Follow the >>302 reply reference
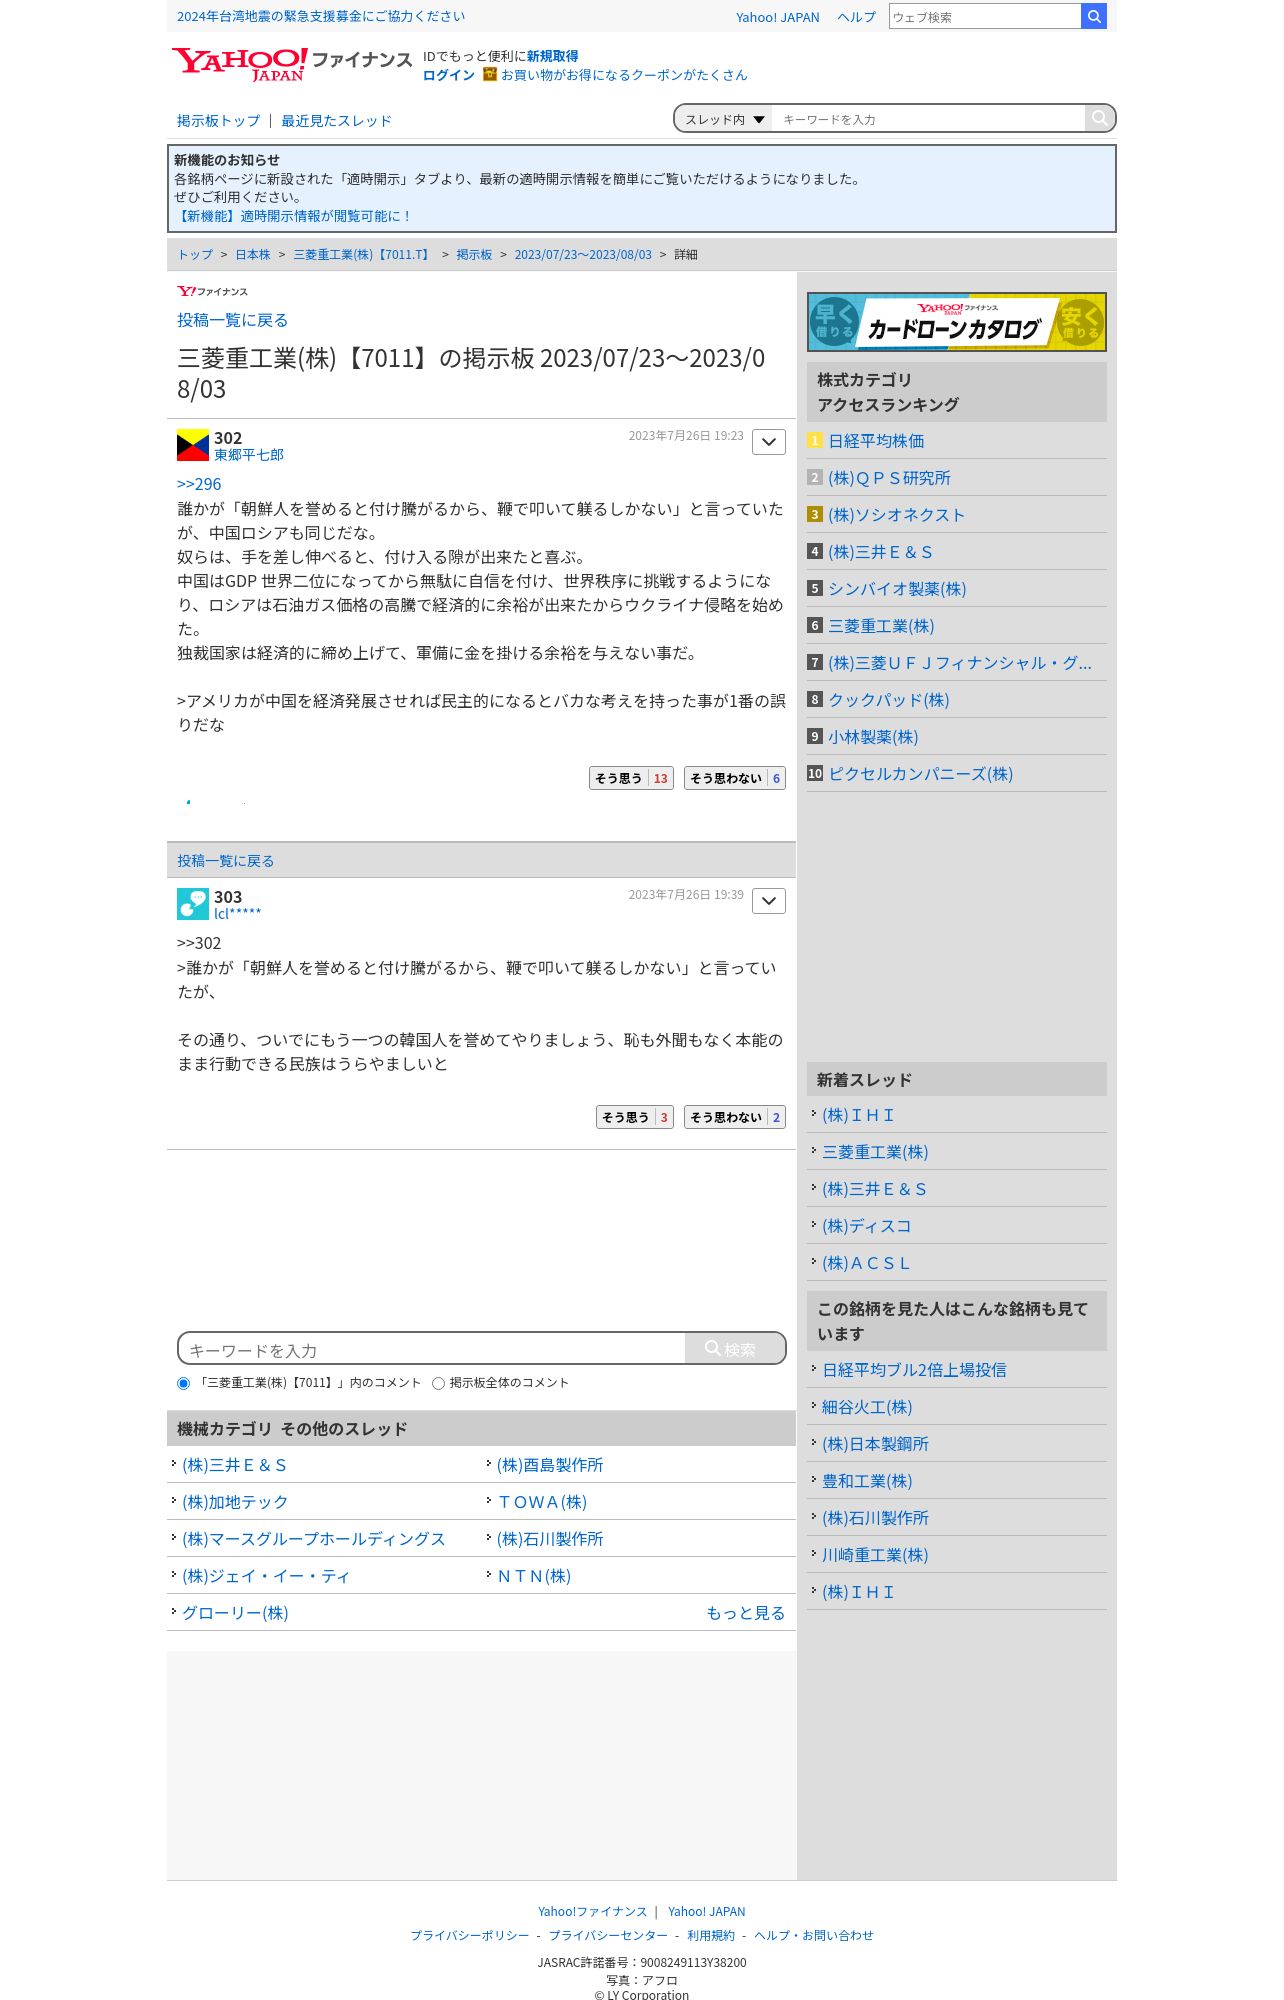Screen dimensions: 1284x2000 [199, 943]
